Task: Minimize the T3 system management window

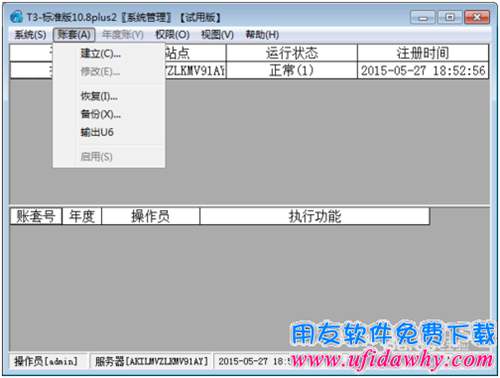Action: coord(423,17)
